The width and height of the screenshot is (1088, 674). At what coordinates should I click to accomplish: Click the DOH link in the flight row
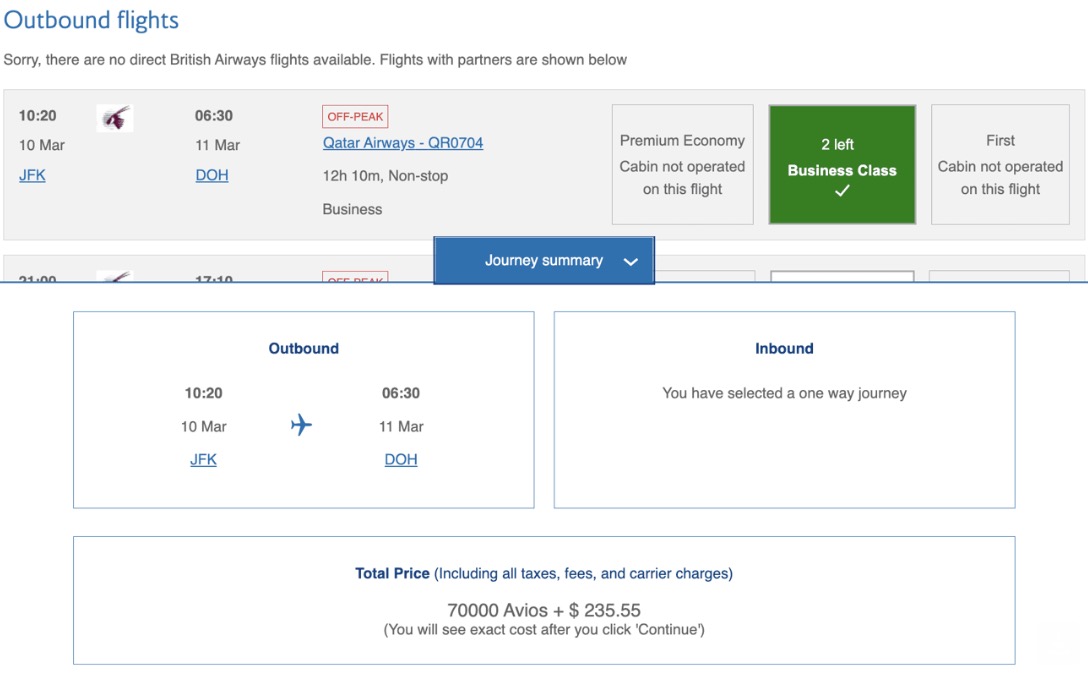click(212, 175)
